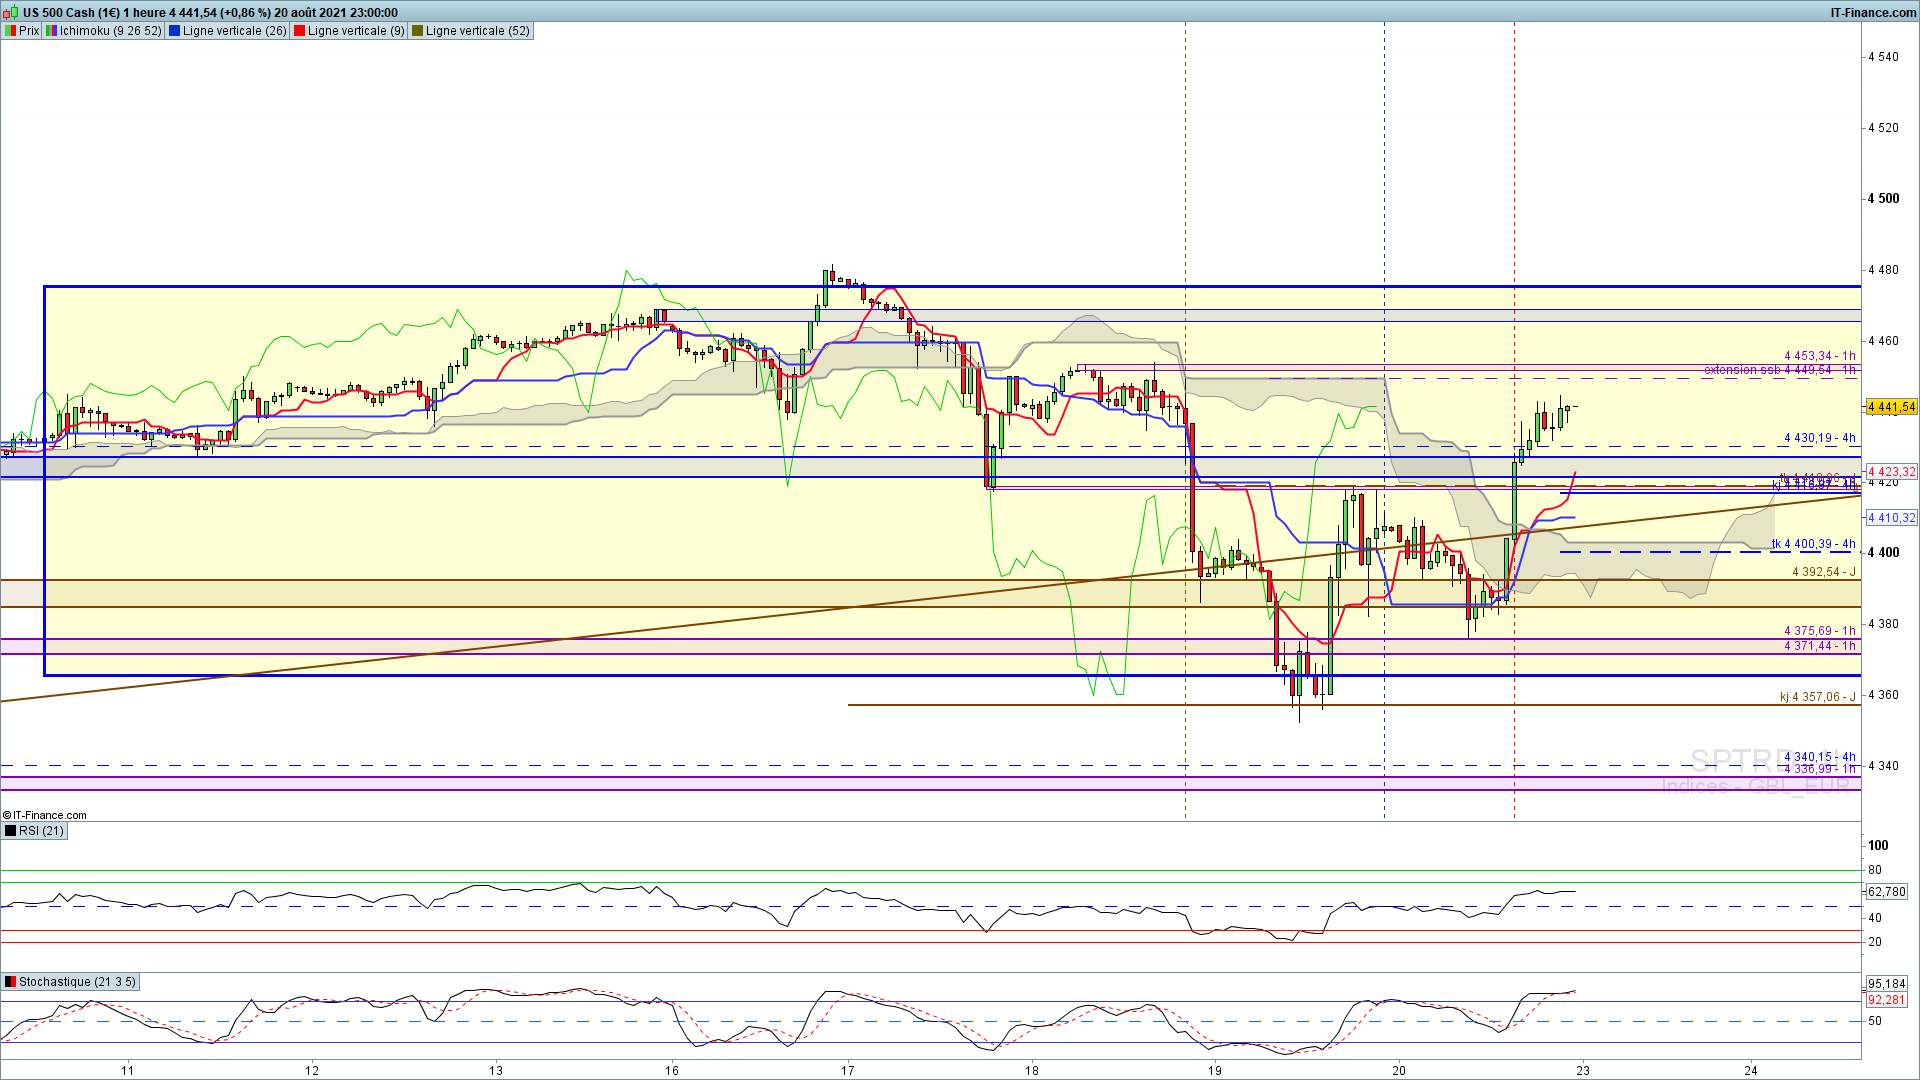Click the olive square of Ligne verticale (52)

[x=418, y=31]
